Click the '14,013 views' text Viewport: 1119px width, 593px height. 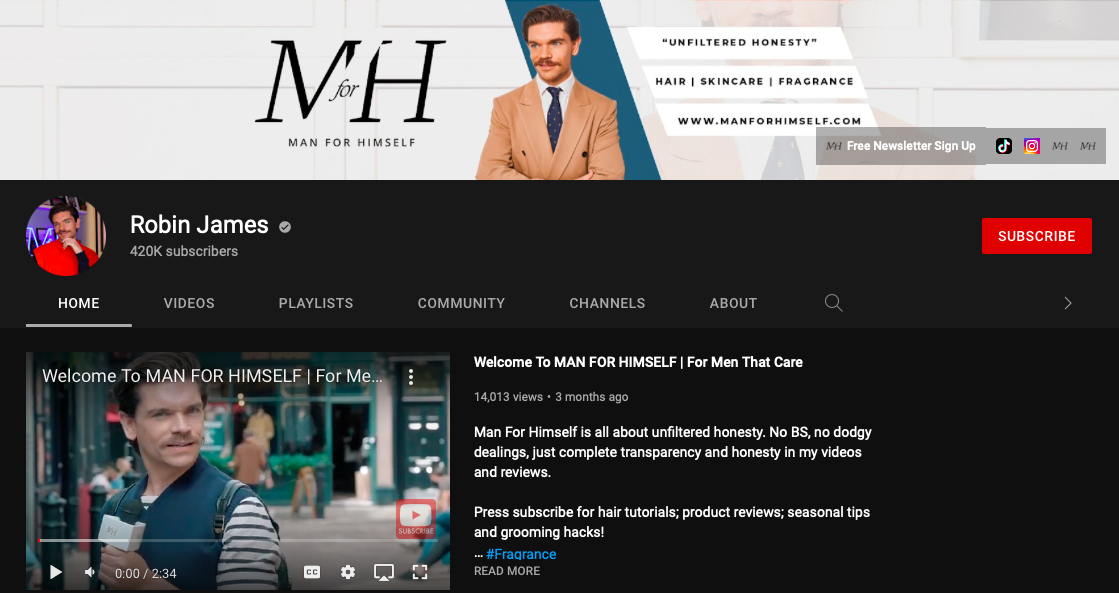click(x=508, y=397)
